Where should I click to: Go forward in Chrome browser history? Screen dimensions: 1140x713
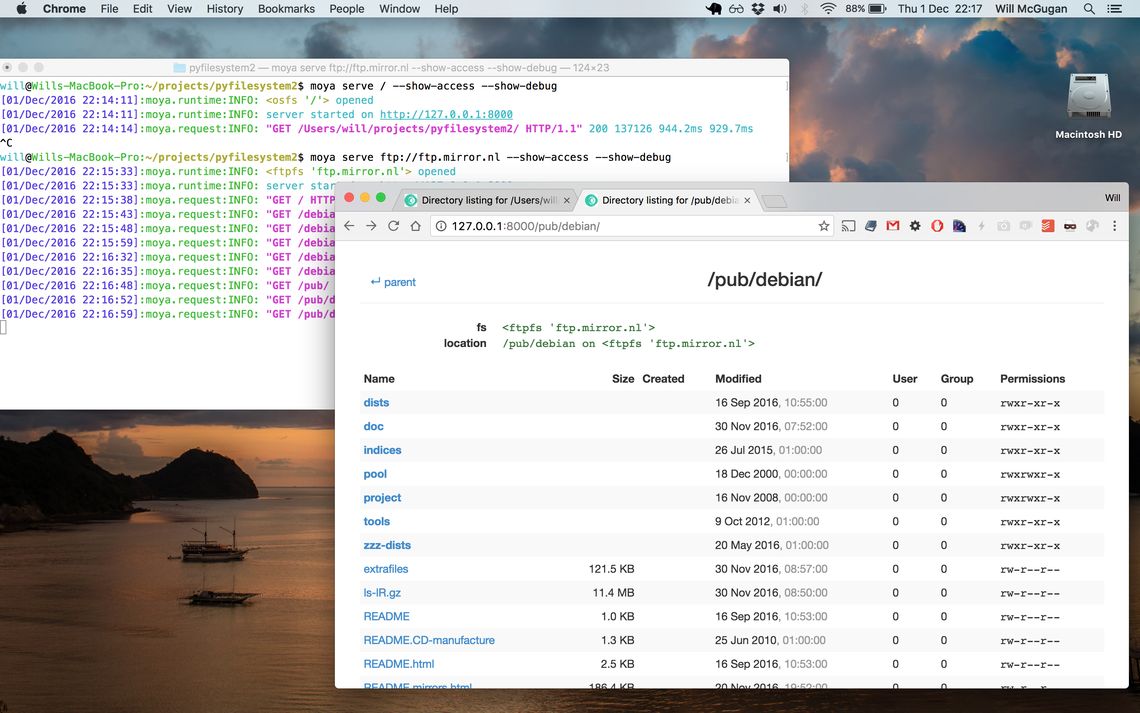371,226
